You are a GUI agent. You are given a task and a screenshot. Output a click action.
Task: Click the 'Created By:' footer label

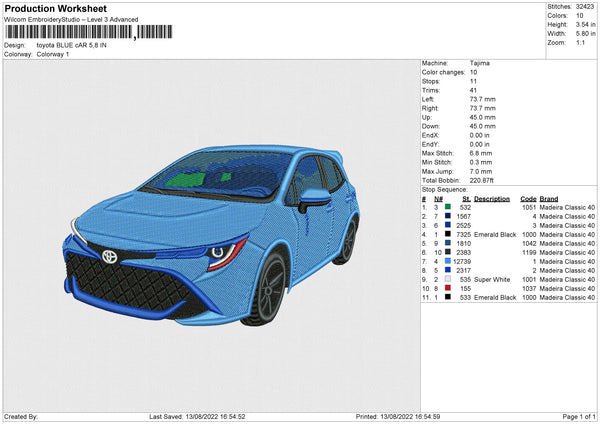pyautogui.click(x=21, y=416)
